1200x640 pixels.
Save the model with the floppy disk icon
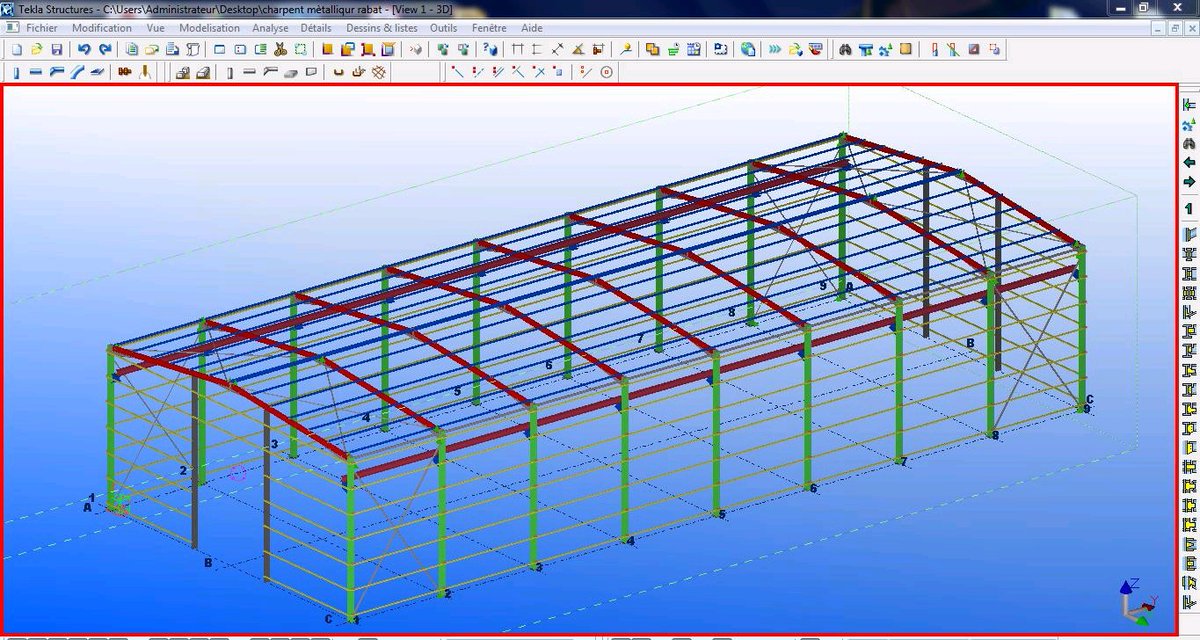pos(57,49)
